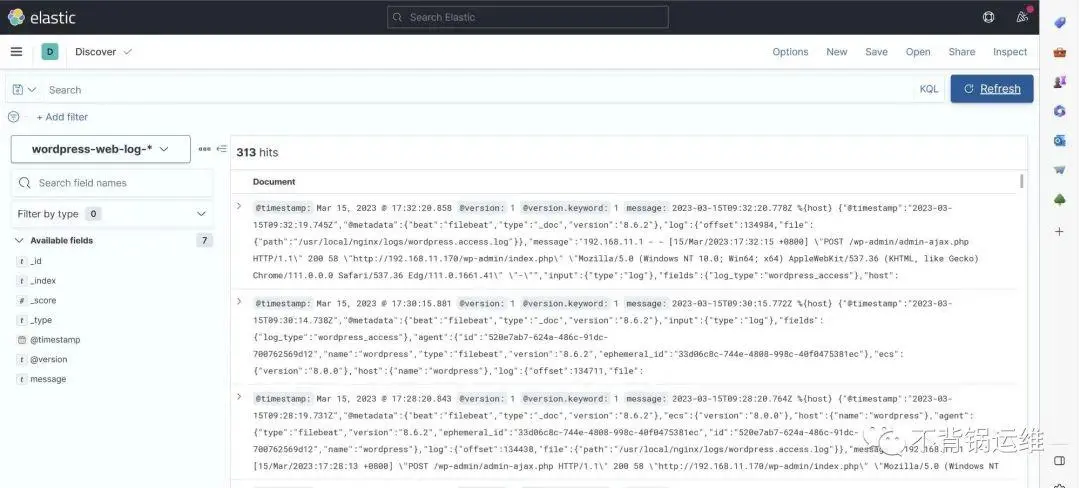Image resolution: width=1080 pixels, height=488 pixels.
Task: Add a sidebar app with plus icon
Action: 1060,231
